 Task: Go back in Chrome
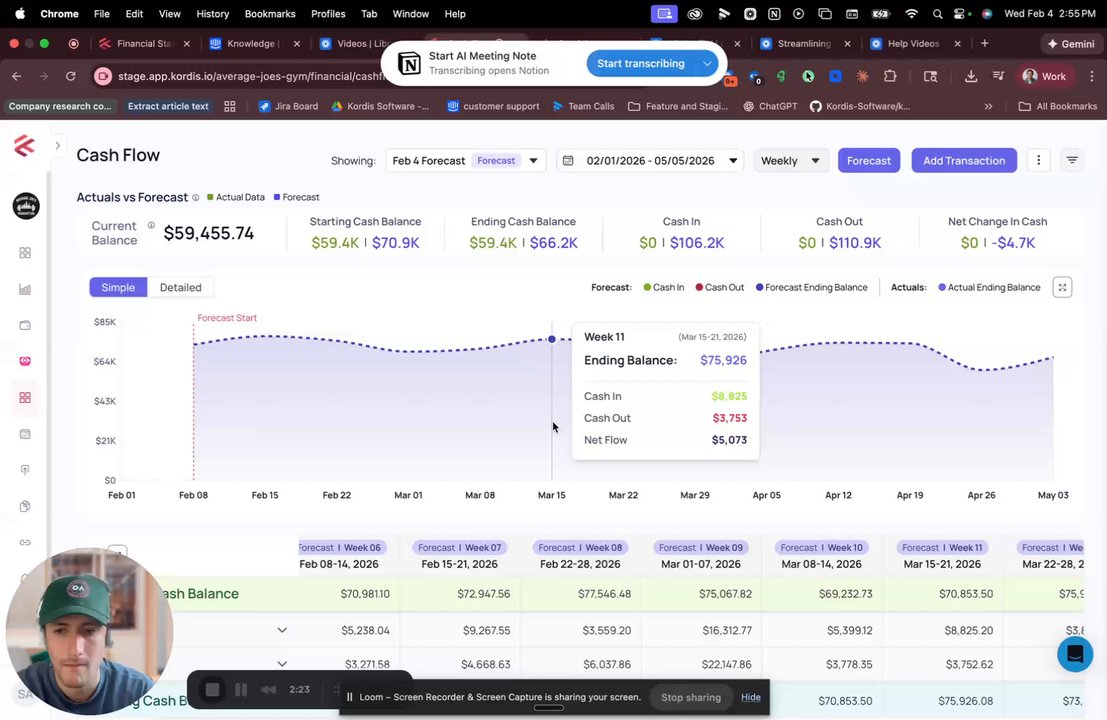tap(17, 76)
